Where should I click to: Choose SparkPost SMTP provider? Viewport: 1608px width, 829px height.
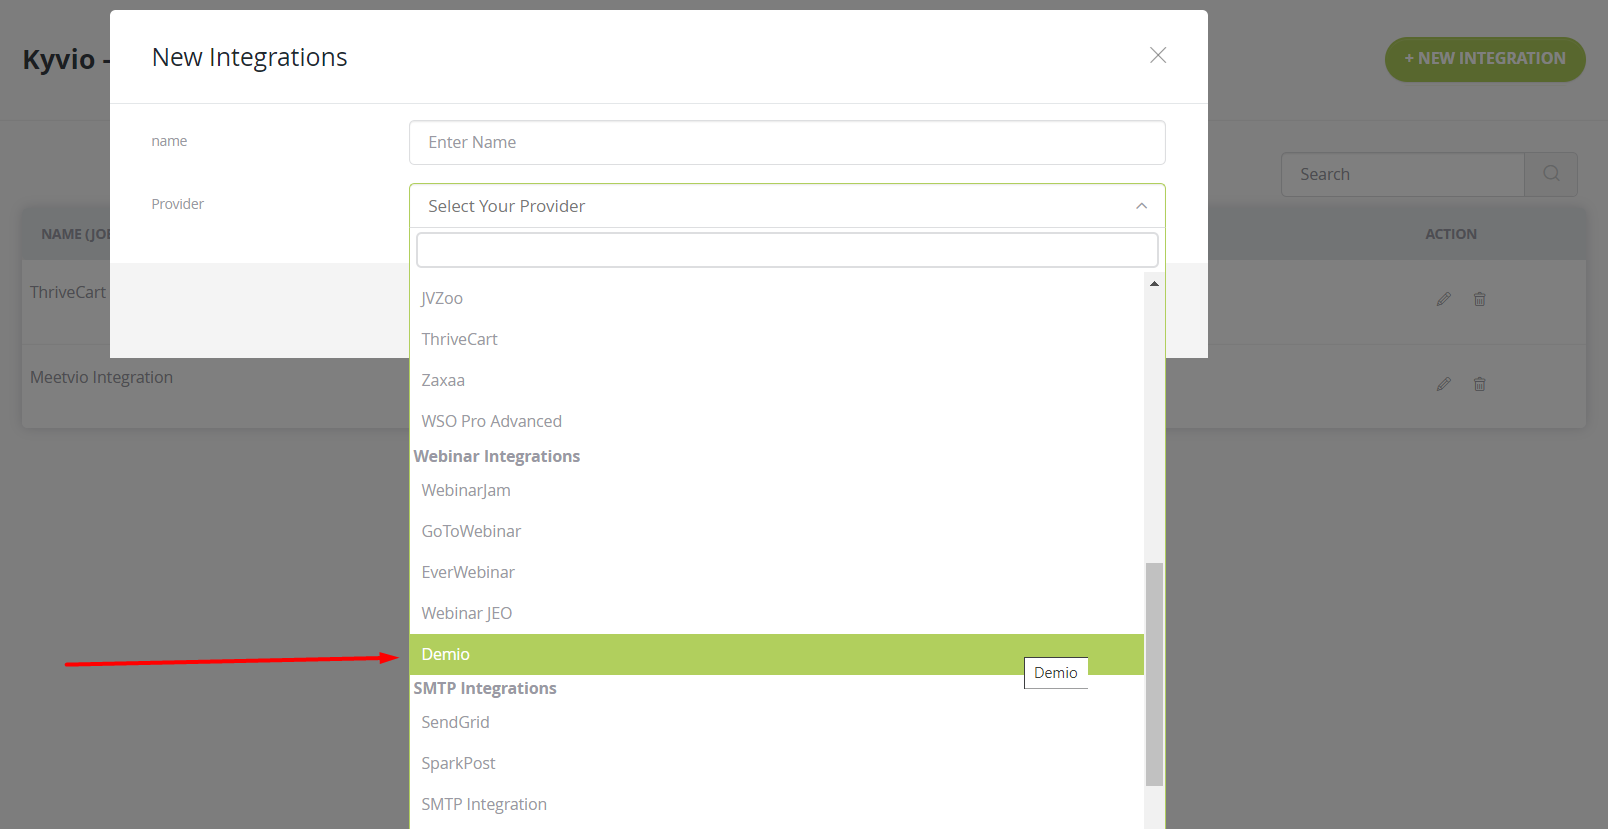pos(776,763)
